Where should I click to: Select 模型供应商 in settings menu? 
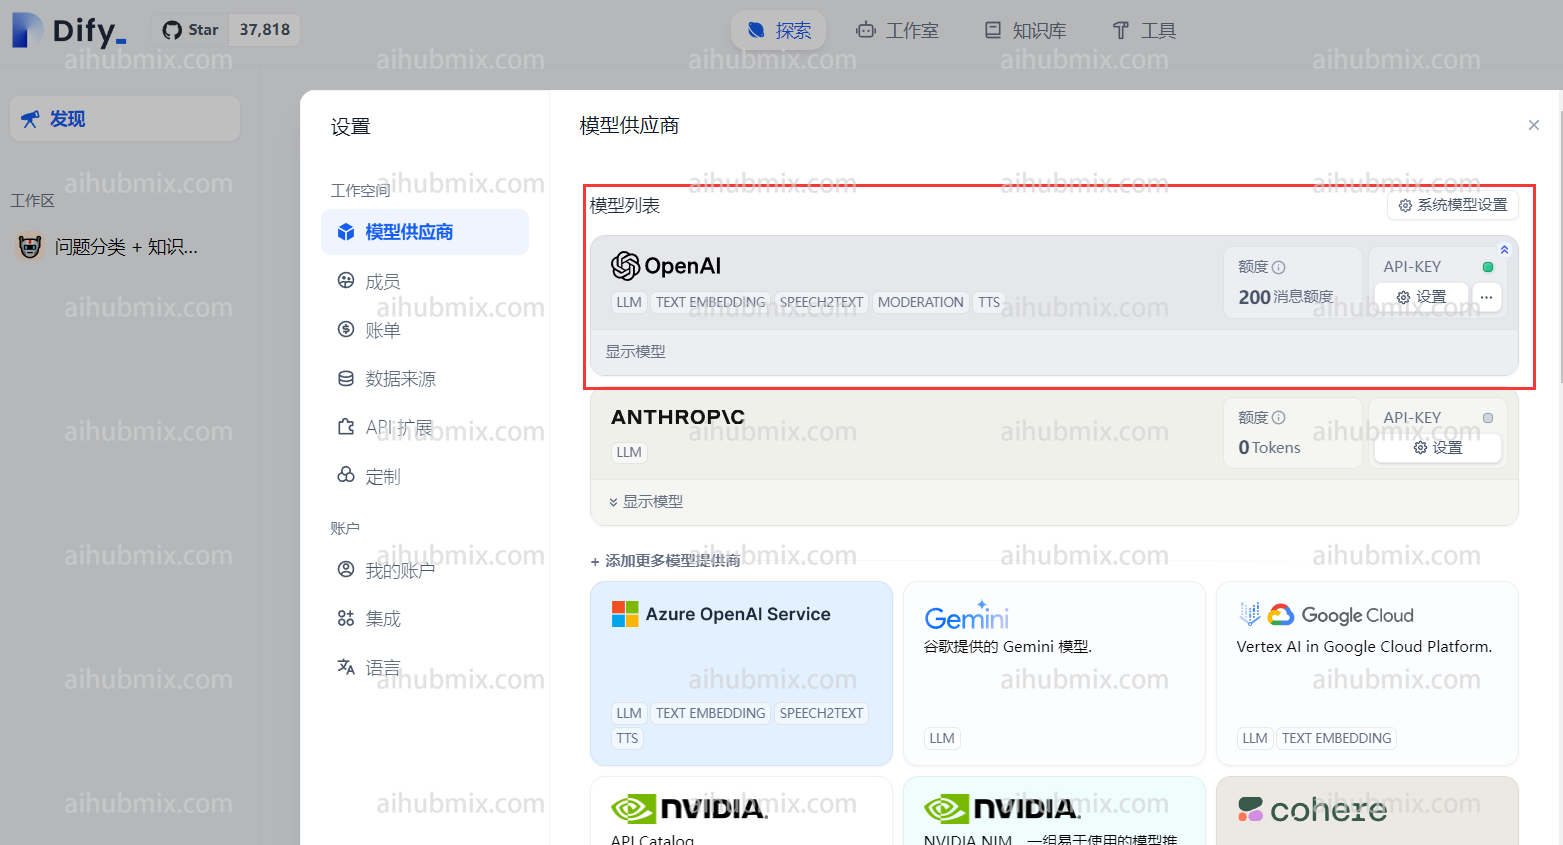[425, 232]
